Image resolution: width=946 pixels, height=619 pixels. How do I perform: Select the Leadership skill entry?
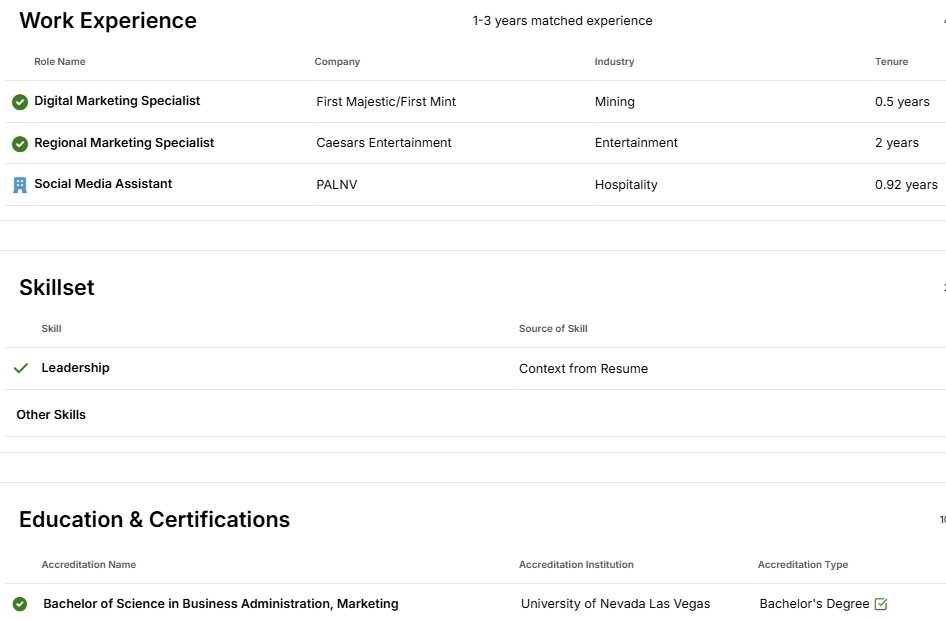(x=75, y=367)
